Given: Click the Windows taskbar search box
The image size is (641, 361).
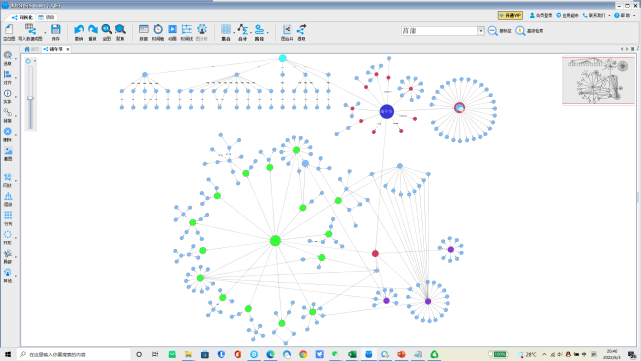Looking at the screenshot, I should (x=74, y=354).
